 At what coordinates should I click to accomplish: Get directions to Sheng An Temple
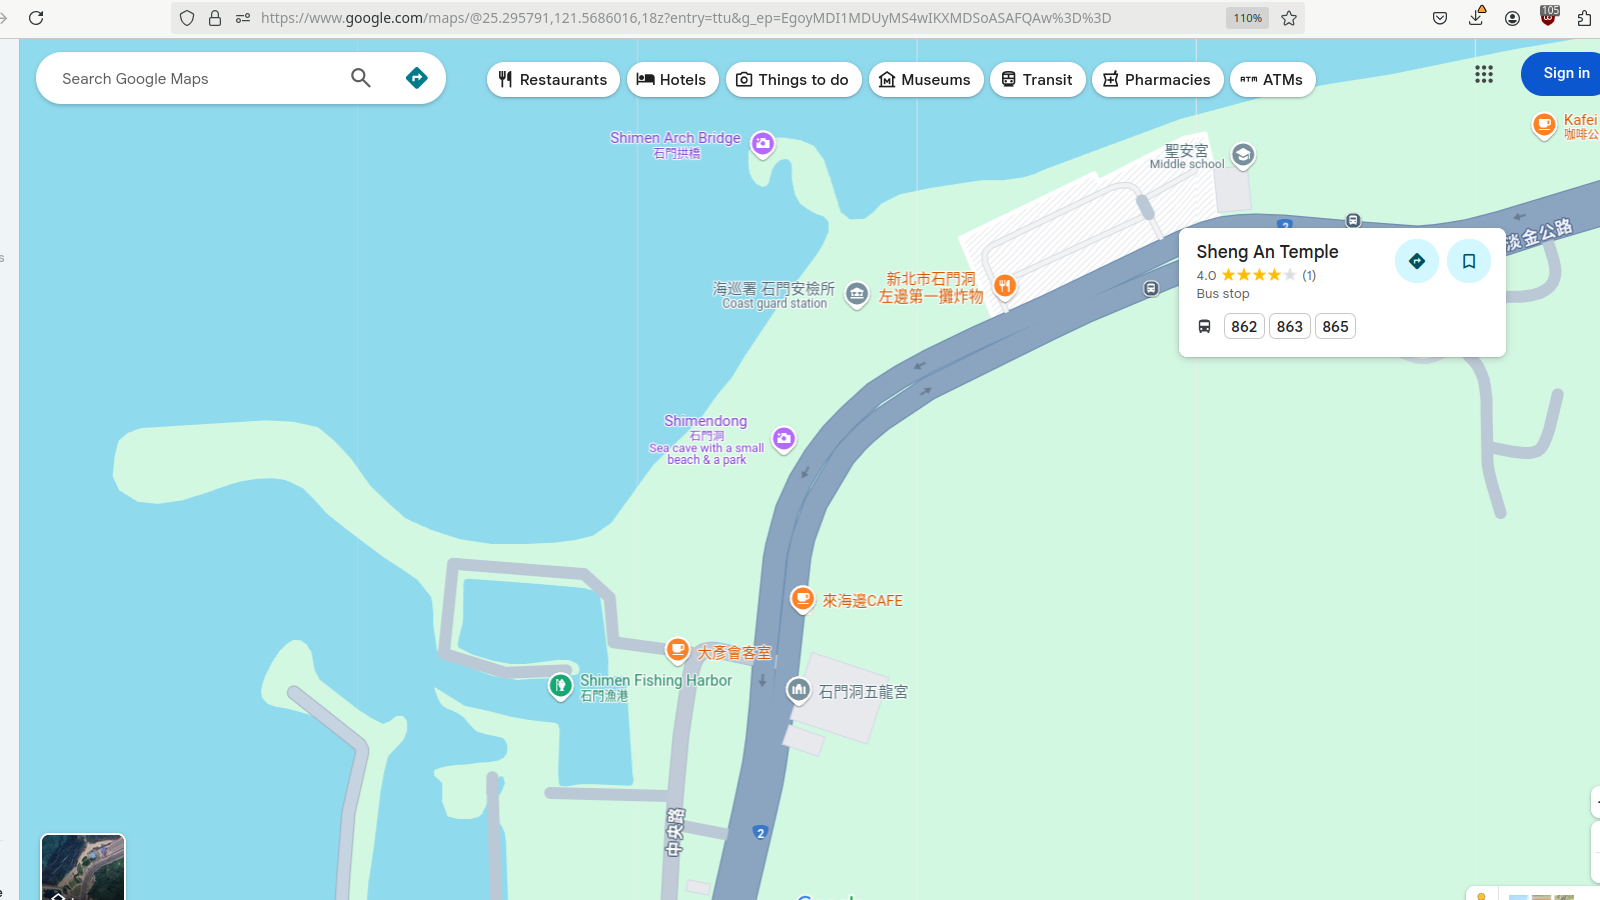[1417, 261]
